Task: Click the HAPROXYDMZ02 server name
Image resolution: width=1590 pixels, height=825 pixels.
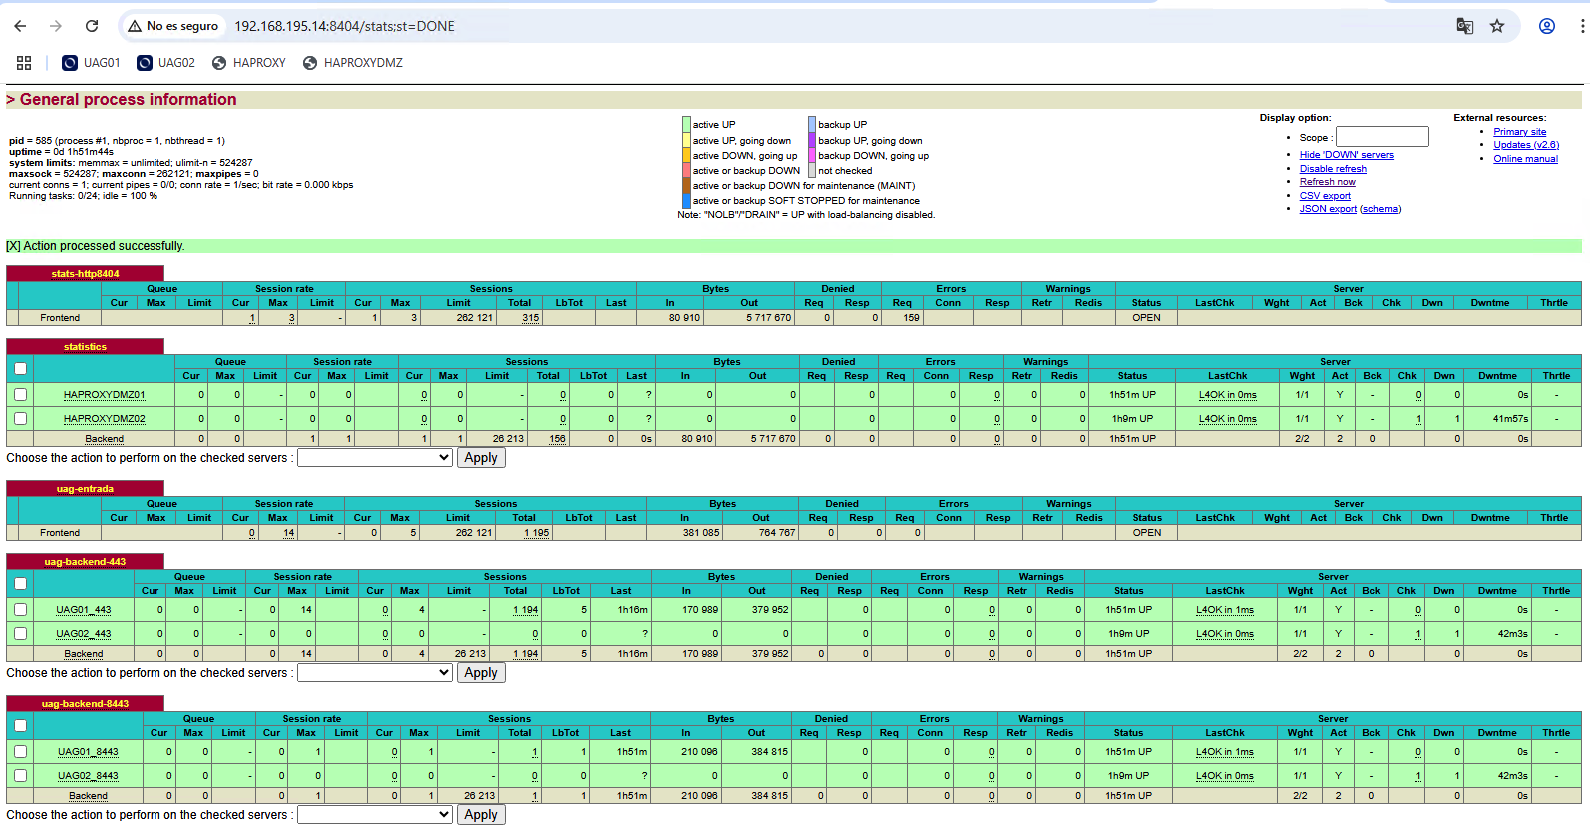Action: pyautogui.click(x=104, y=419)
